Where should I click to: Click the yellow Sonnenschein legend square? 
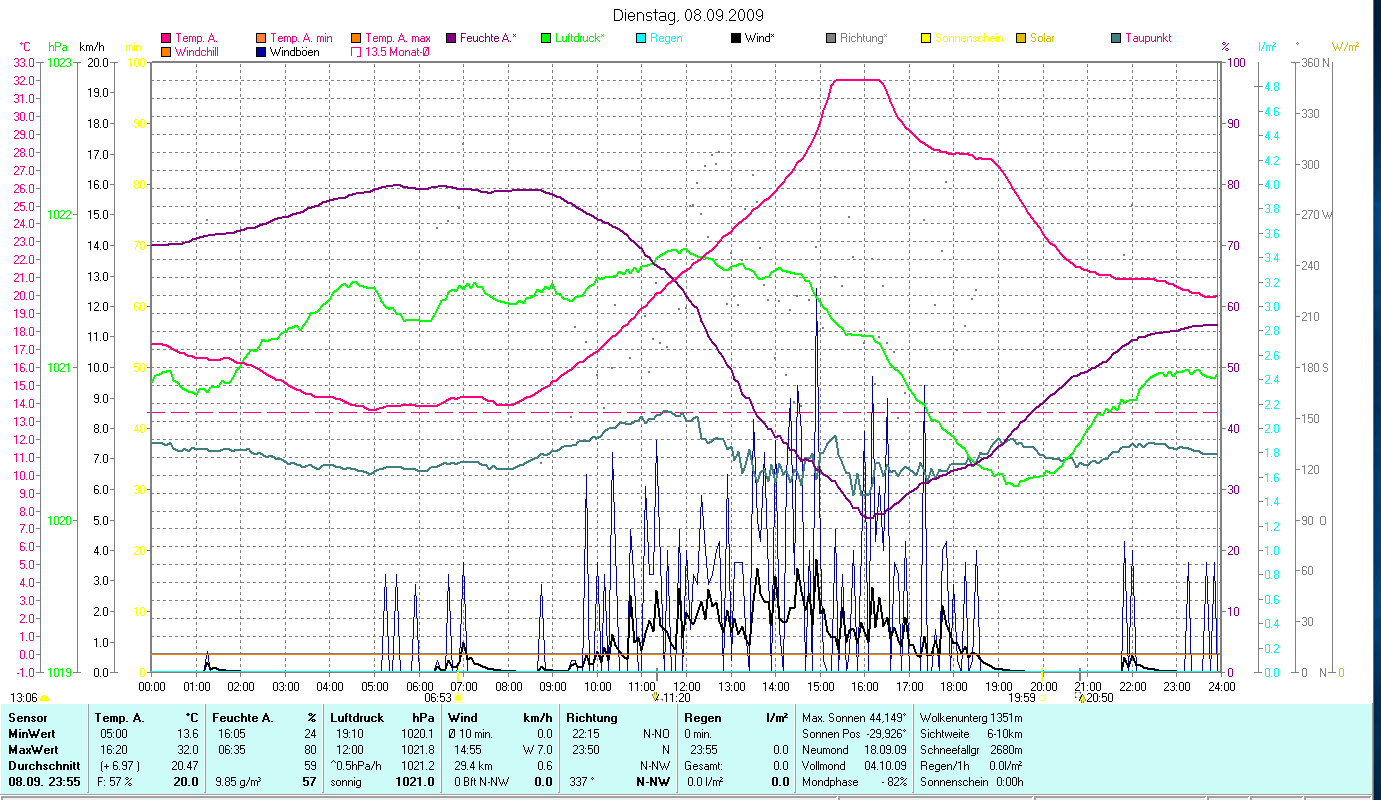click(x=926, y=38)
